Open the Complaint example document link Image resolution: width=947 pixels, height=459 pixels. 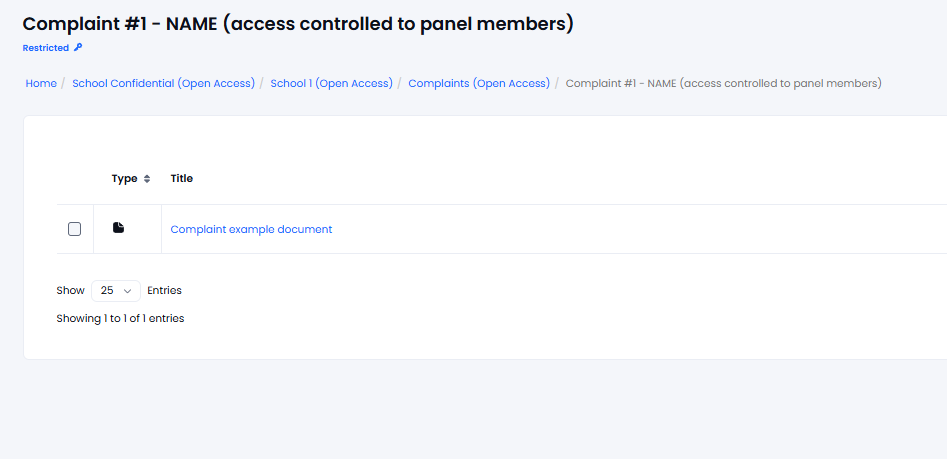click(251, 230)
